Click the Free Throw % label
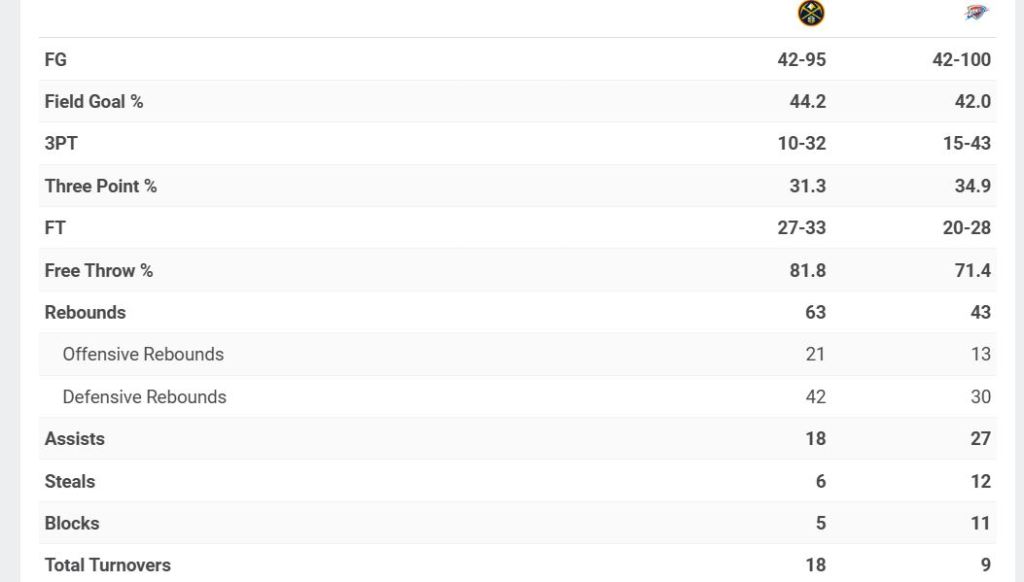 point(99,271)
